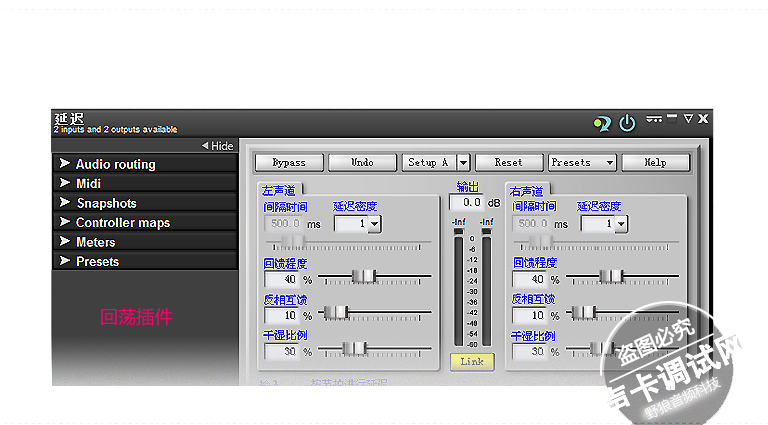Click the minimize bar icon in title bar
The width and height of the screenshot is (768, 425).
tap(672, 118)
